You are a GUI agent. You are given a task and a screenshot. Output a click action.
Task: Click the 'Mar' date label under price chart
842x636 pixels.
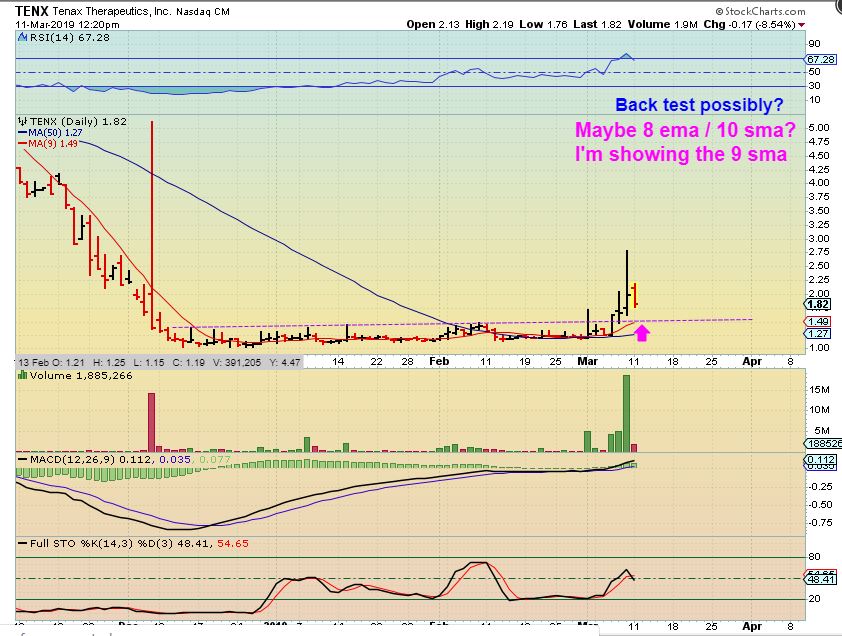(587, 362)
